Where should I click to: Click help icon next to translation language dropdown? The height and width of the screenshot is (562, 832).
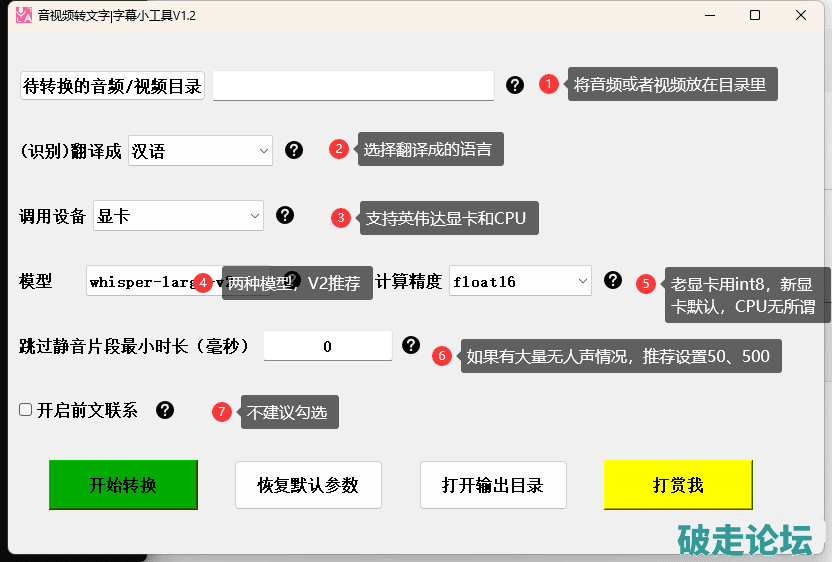click(294, 150)
